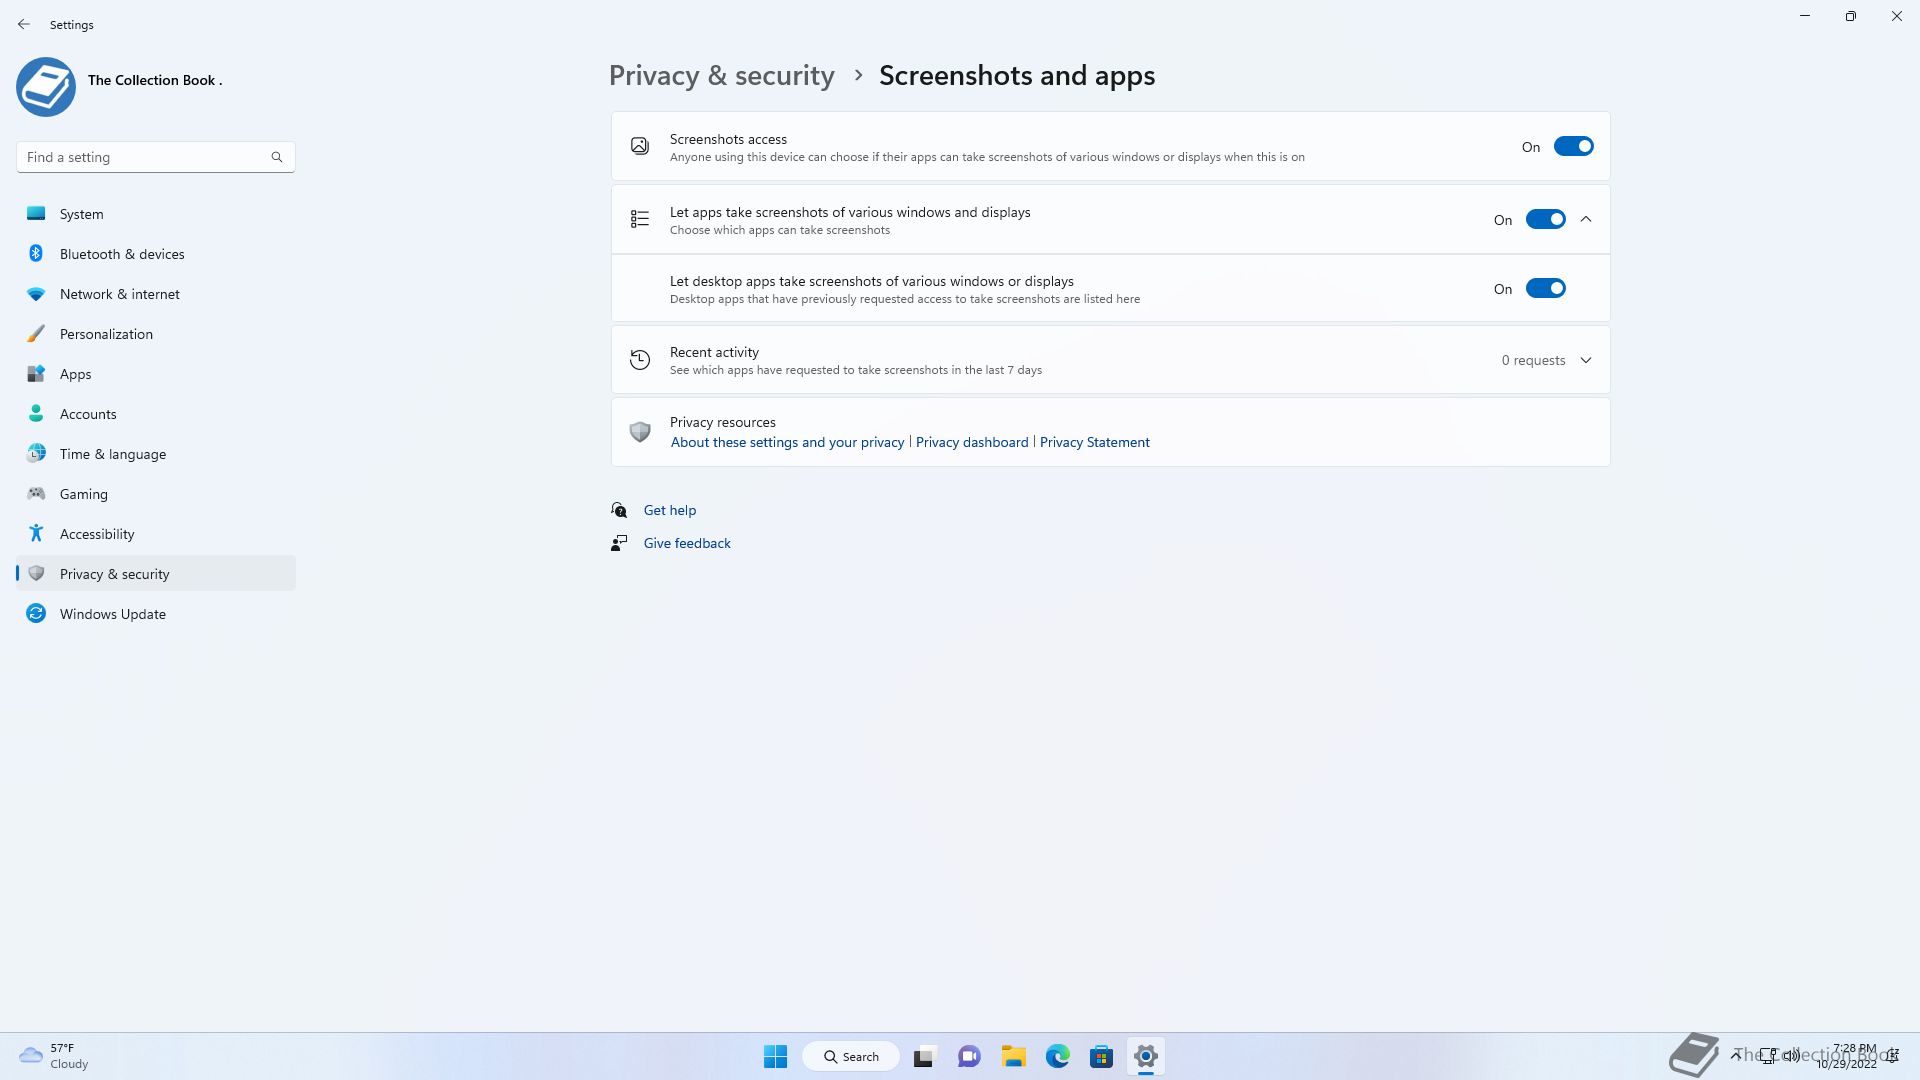Expand Recent activity chevron
Screen dimensions: 1920x1080
coord(1586,360)
